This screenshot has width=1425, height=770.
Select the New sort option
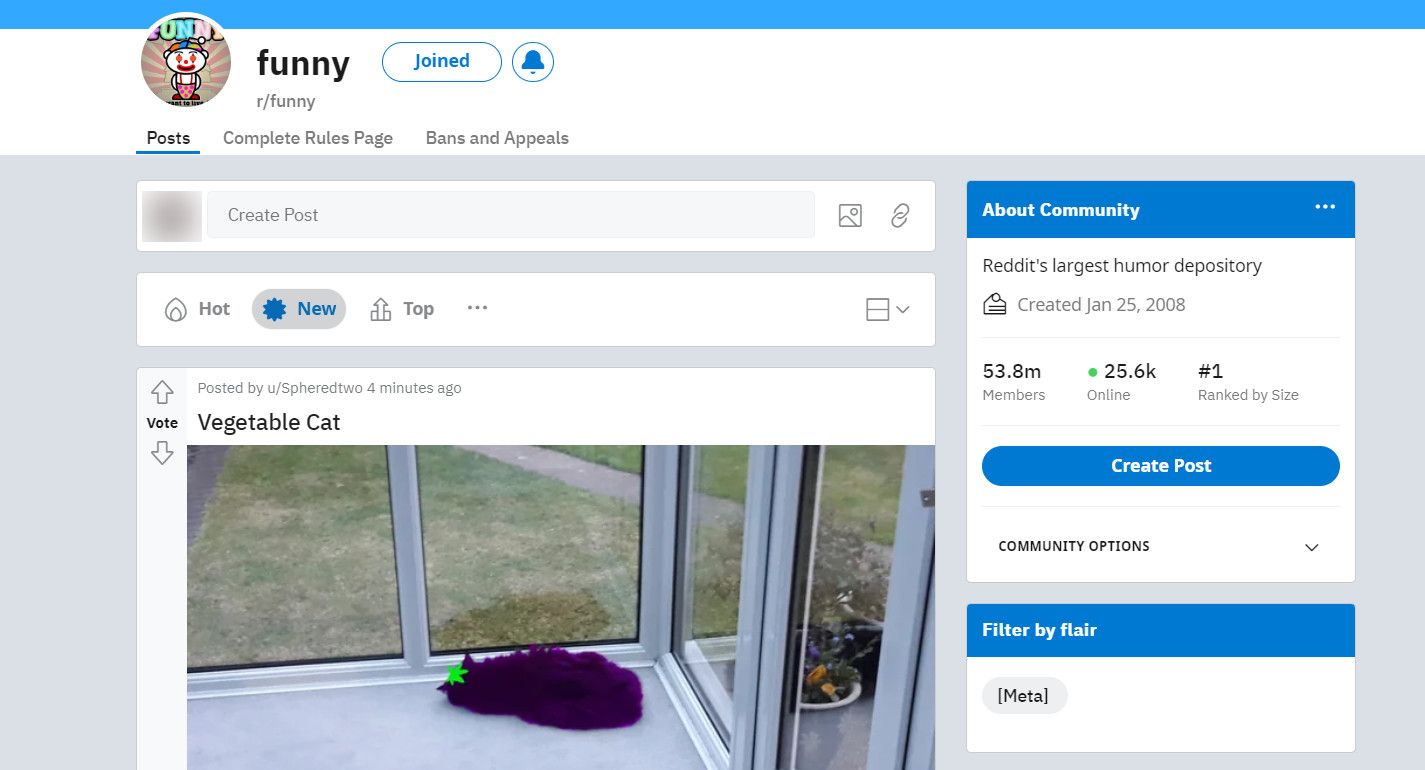click(x=299, y=309)
